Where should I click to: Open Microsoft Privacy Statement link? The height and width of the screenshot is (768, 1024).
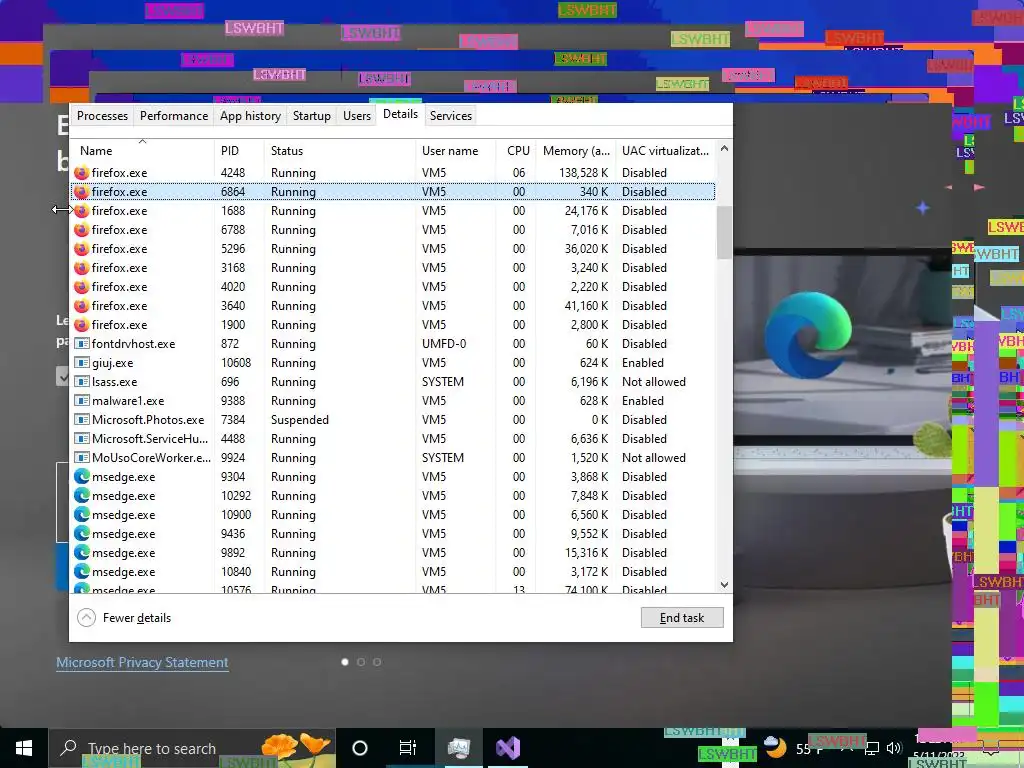142,662
